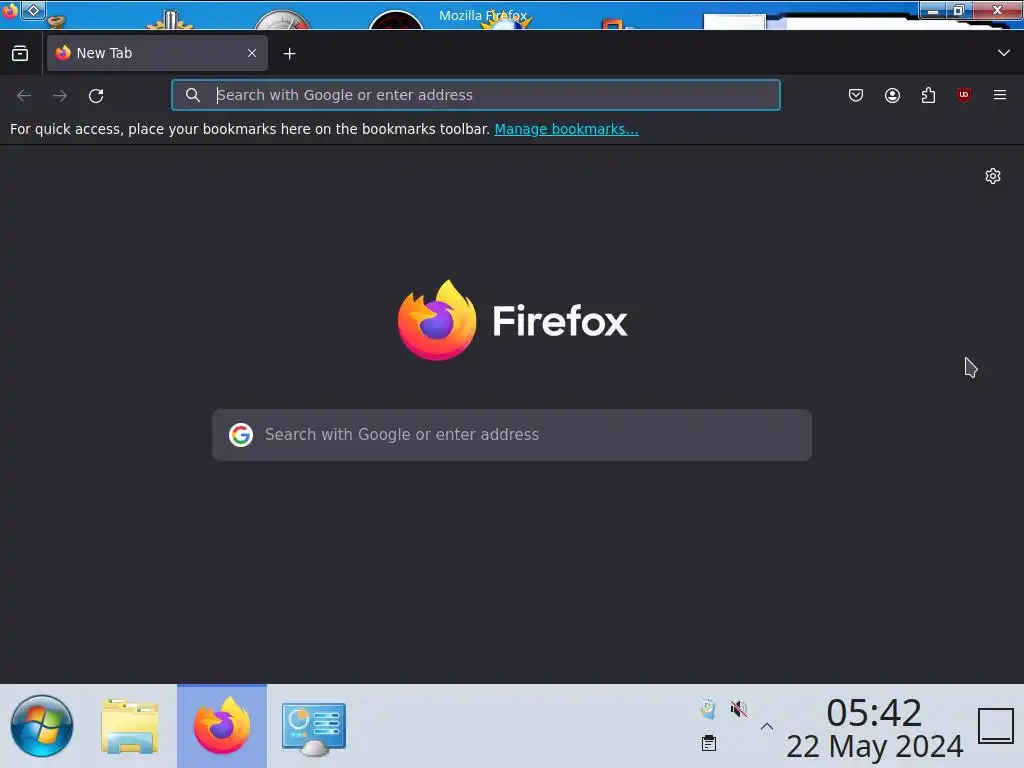Open the Save to Pocket icon
1024x768 pixels.
pos(856,95)
